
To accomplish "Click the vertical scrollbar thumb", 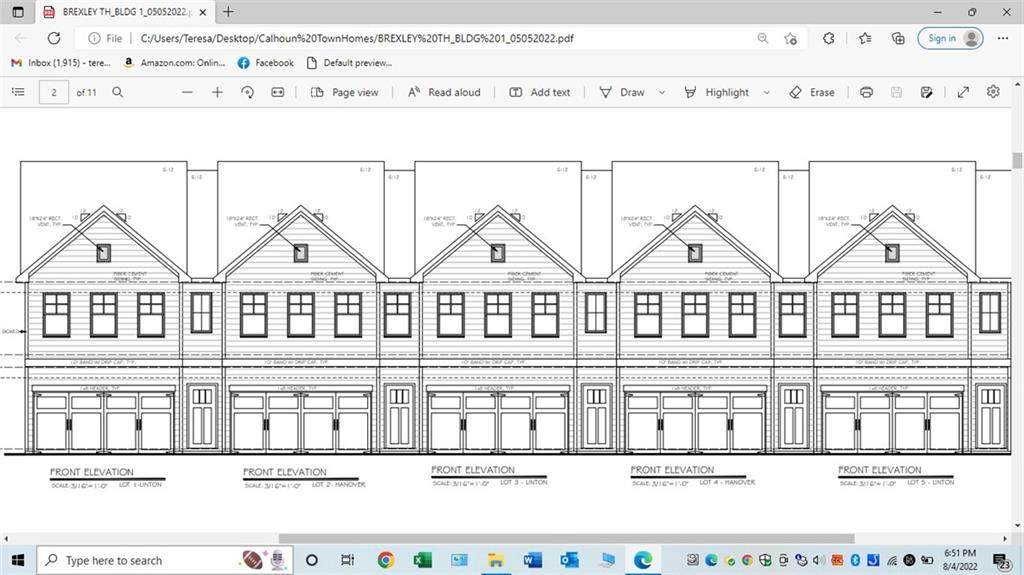I will [x=1017, y=160].
